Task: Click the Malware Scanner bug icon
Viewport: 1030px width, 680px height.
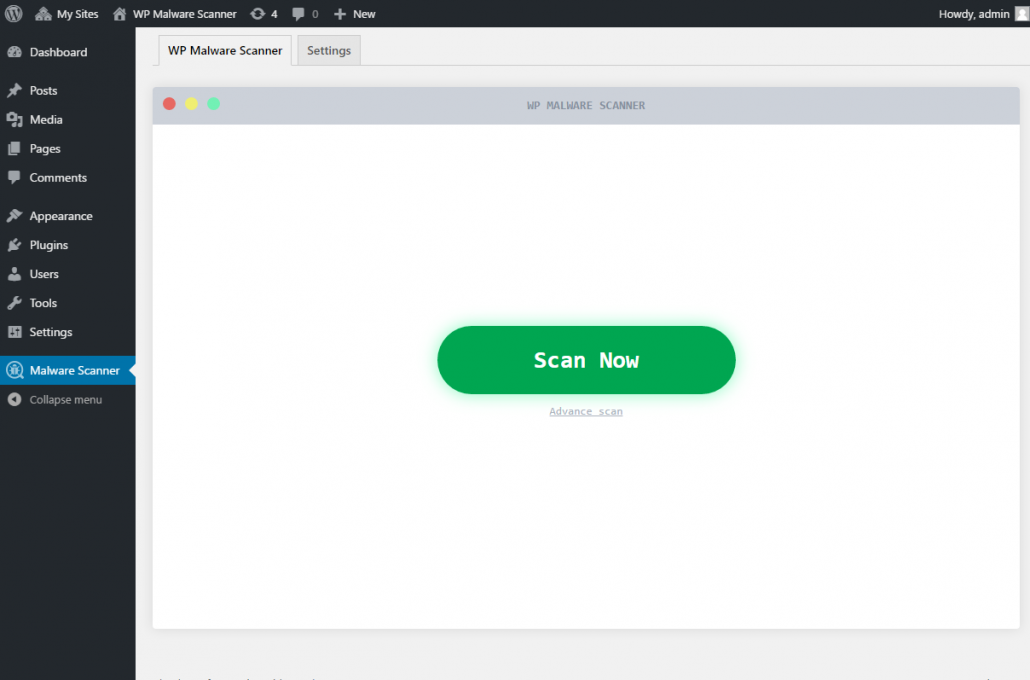Action: (x=14, y=371)
